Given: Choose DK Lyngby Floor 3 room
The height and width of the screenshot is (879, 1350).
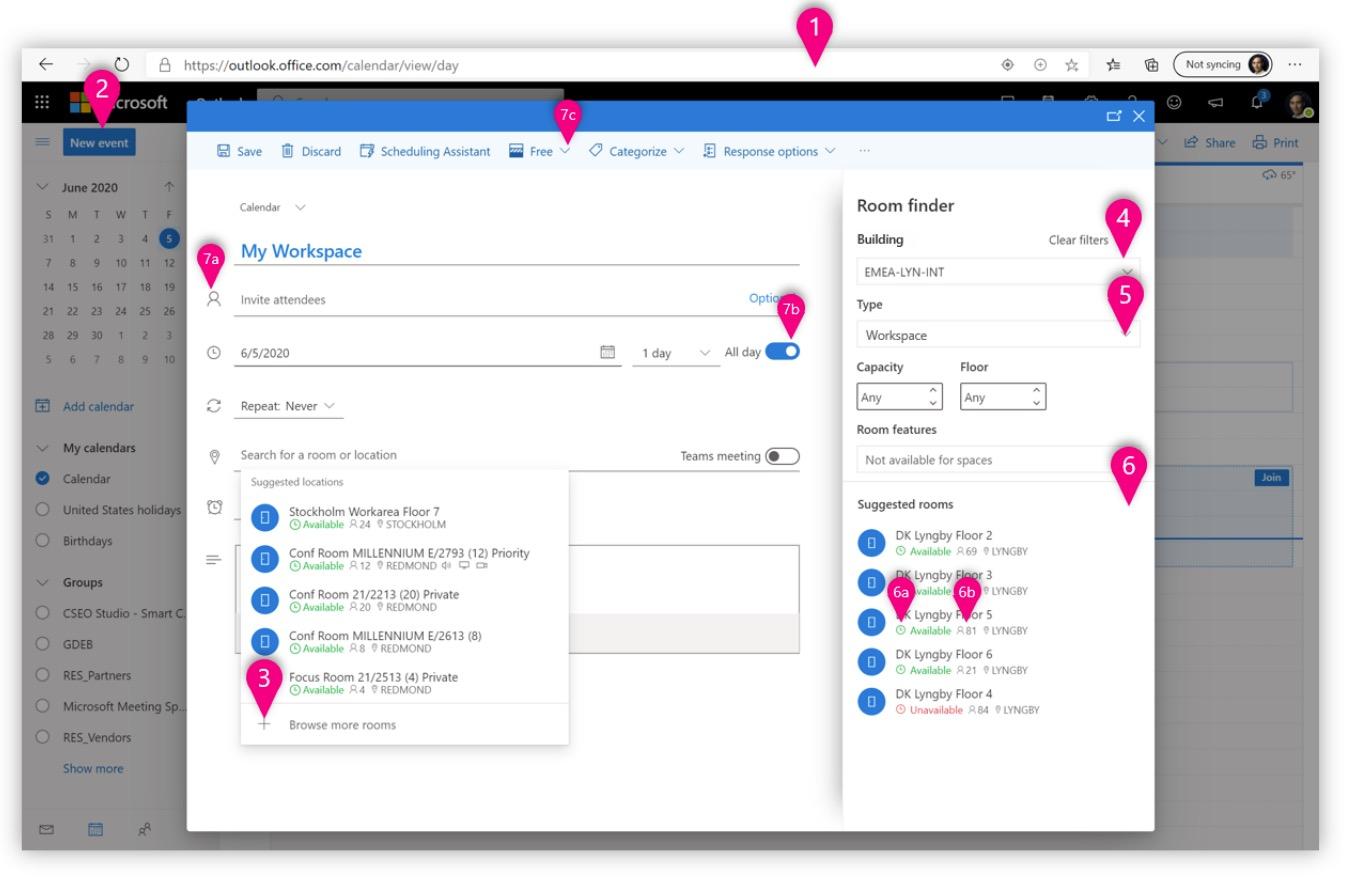Looking at the screenshot, I should coord(943,582).
